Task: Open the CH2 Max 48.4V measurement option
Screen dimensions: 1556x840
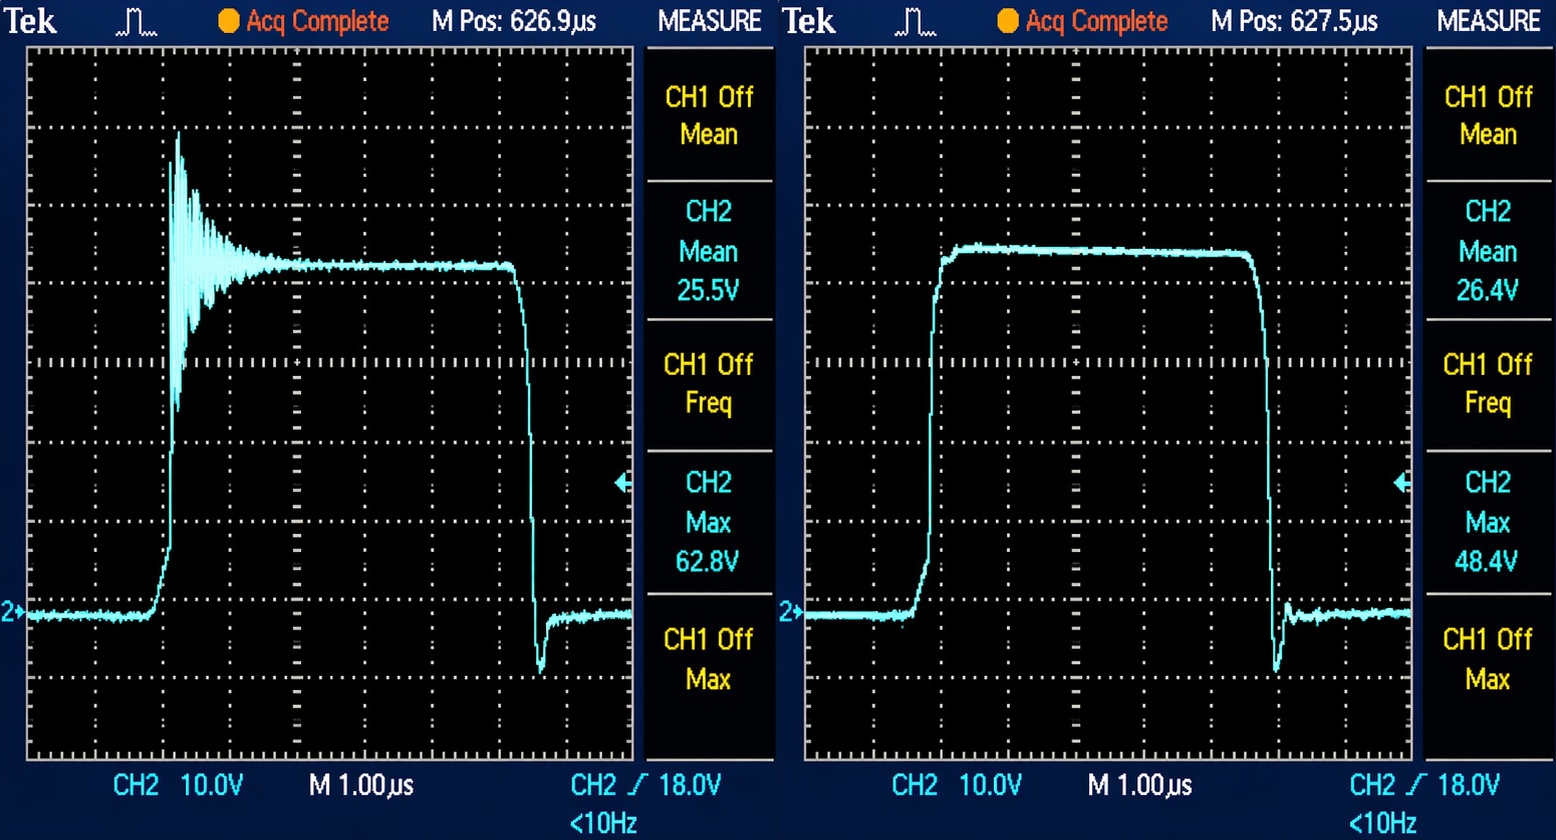Action: pos(1487,522)
